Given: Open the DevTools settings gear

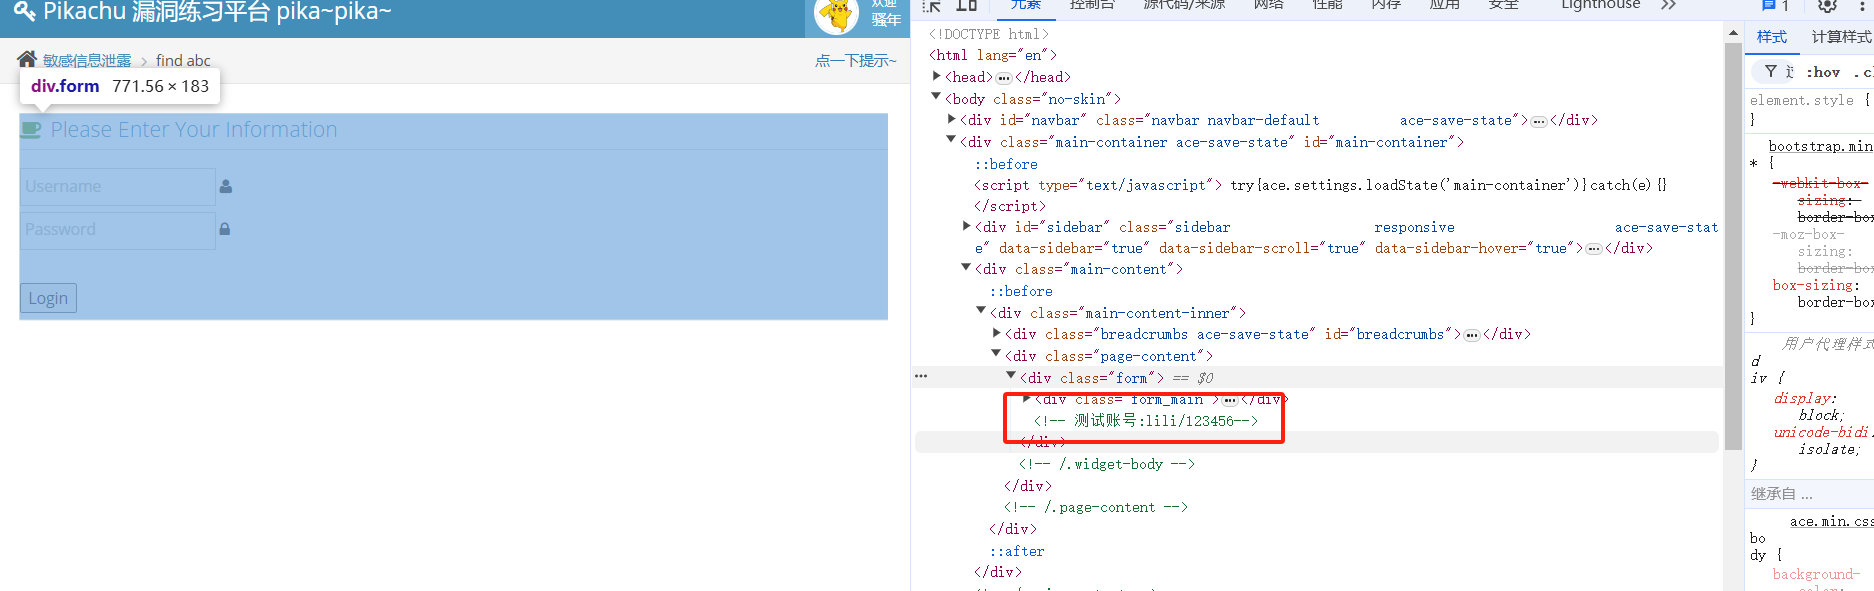Looking at the screenshot, I should (x=1827, y=6).
